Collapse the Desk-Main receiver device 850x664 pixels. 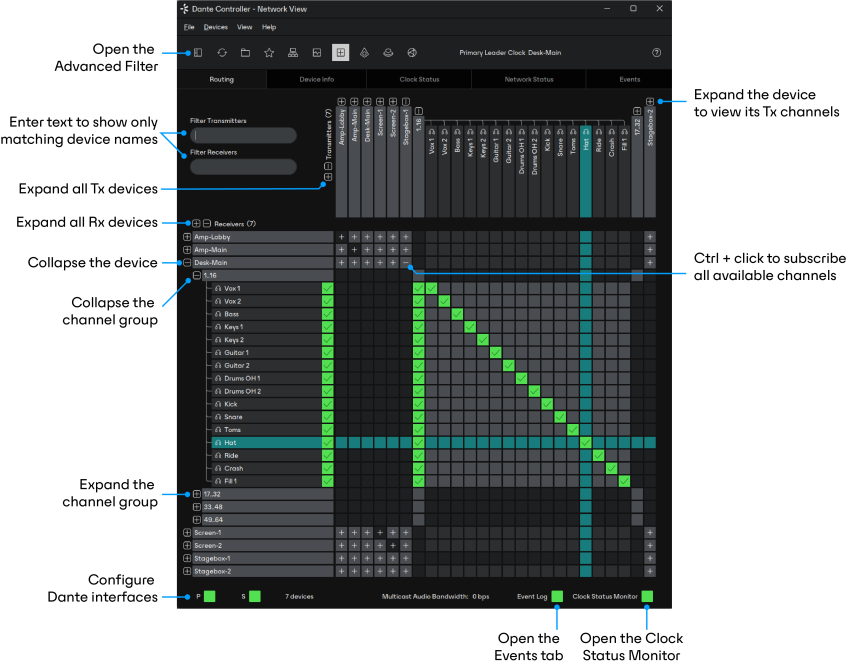point(187,262)
